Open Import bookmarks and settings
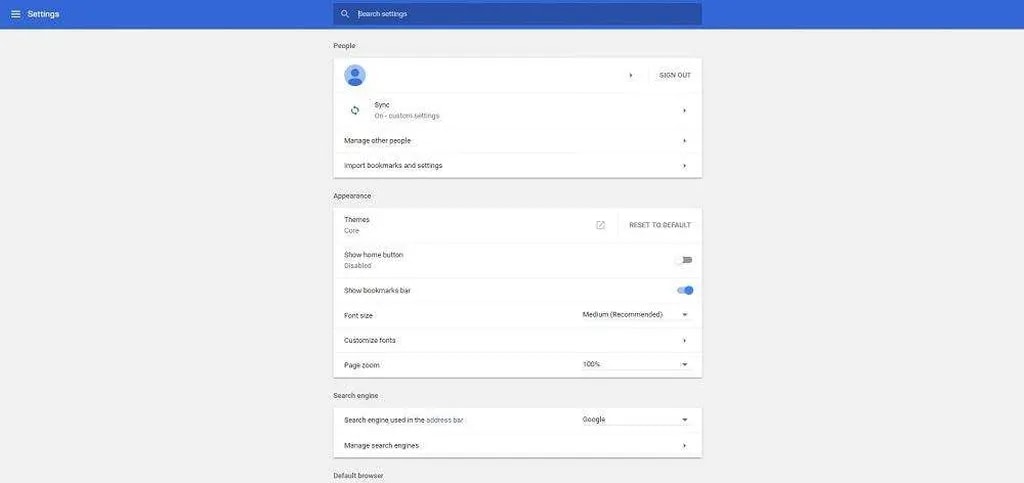 pyautogui.click(x=517, y=166)
